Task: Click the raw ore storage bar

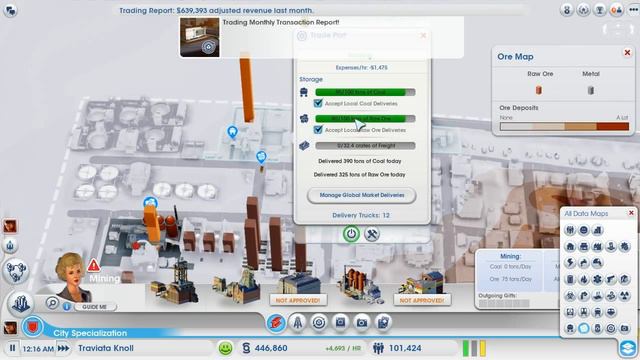Action: pyautogui.click(x=365, y=119)
